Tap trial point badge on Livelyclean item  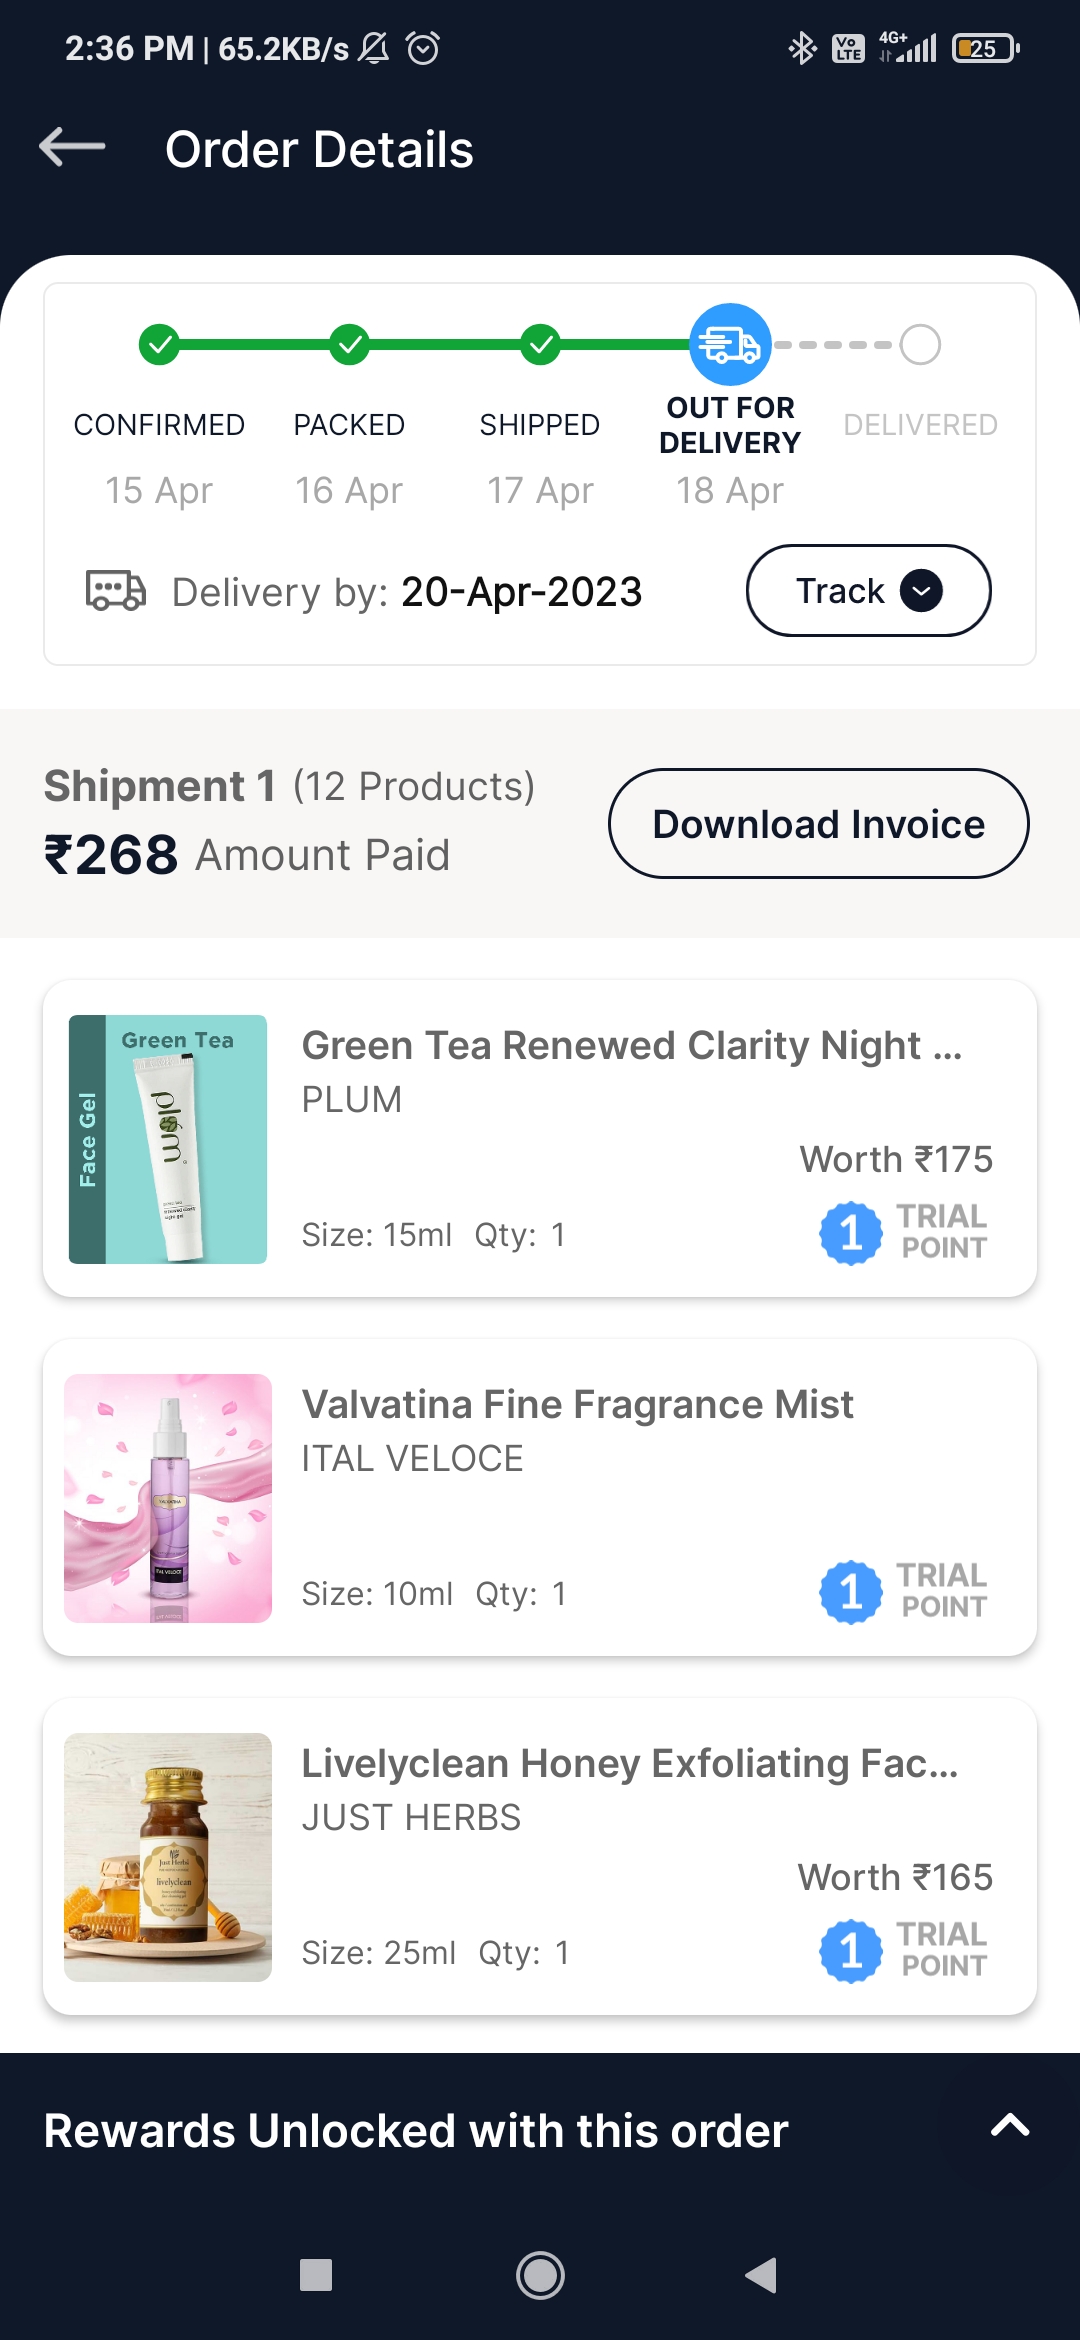pyautogui.click(x=903, y=1950)
